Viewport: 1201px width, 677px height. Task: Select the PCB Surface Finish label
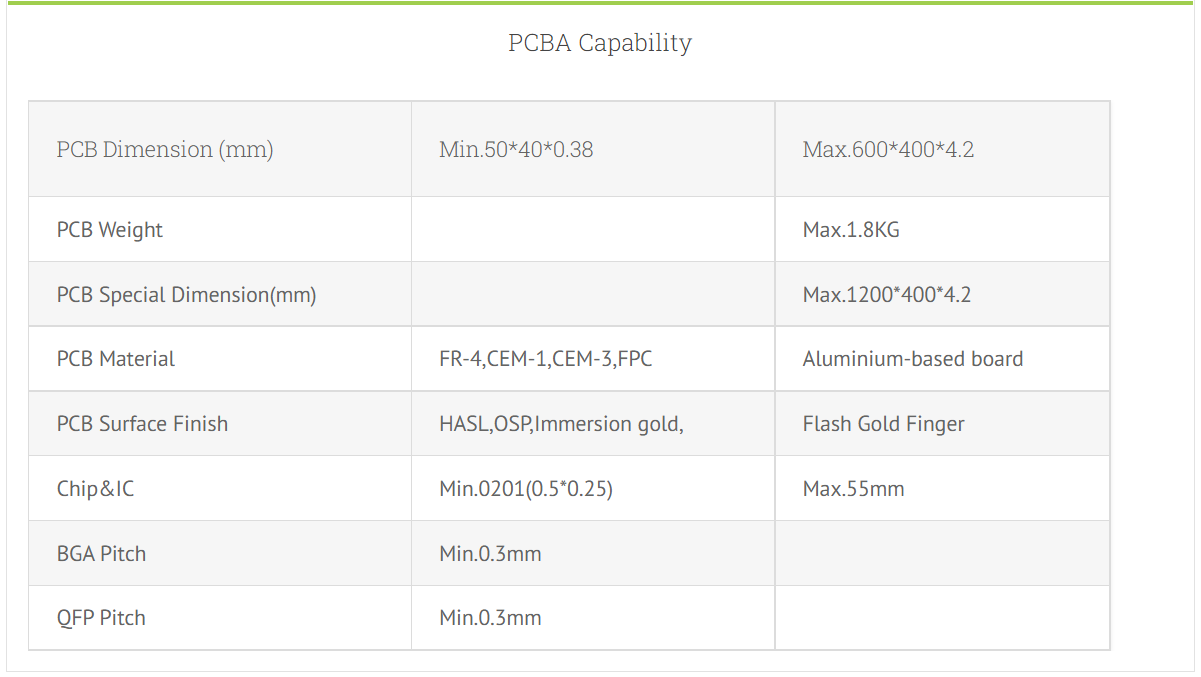[142, 424]
